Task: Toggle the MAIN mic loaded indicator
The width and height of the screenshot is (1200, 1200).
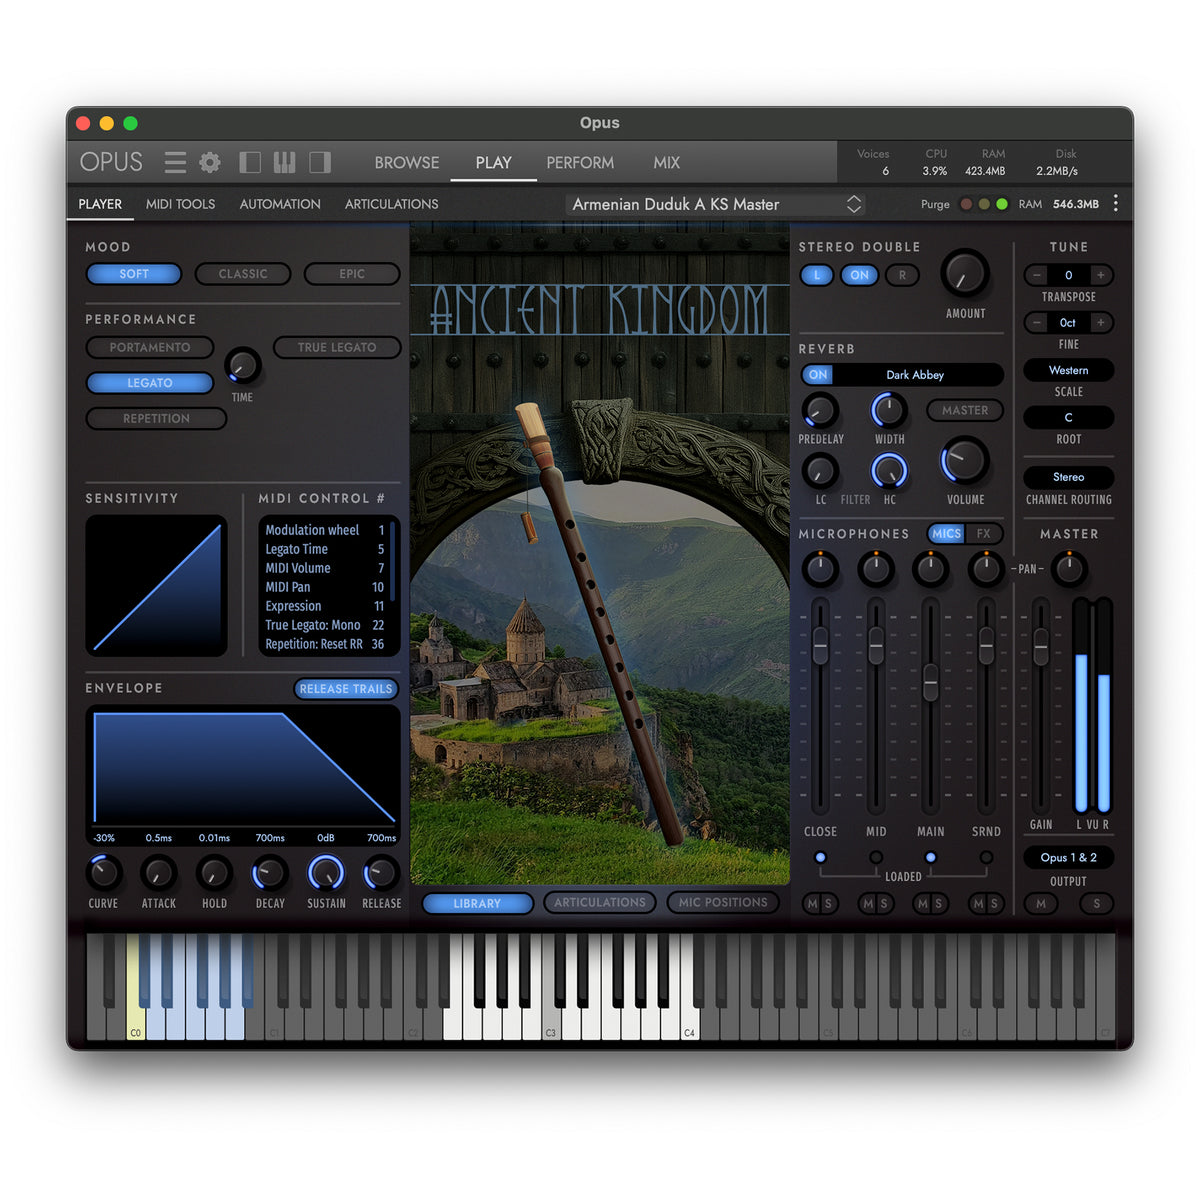Action: tap(931, 857)
